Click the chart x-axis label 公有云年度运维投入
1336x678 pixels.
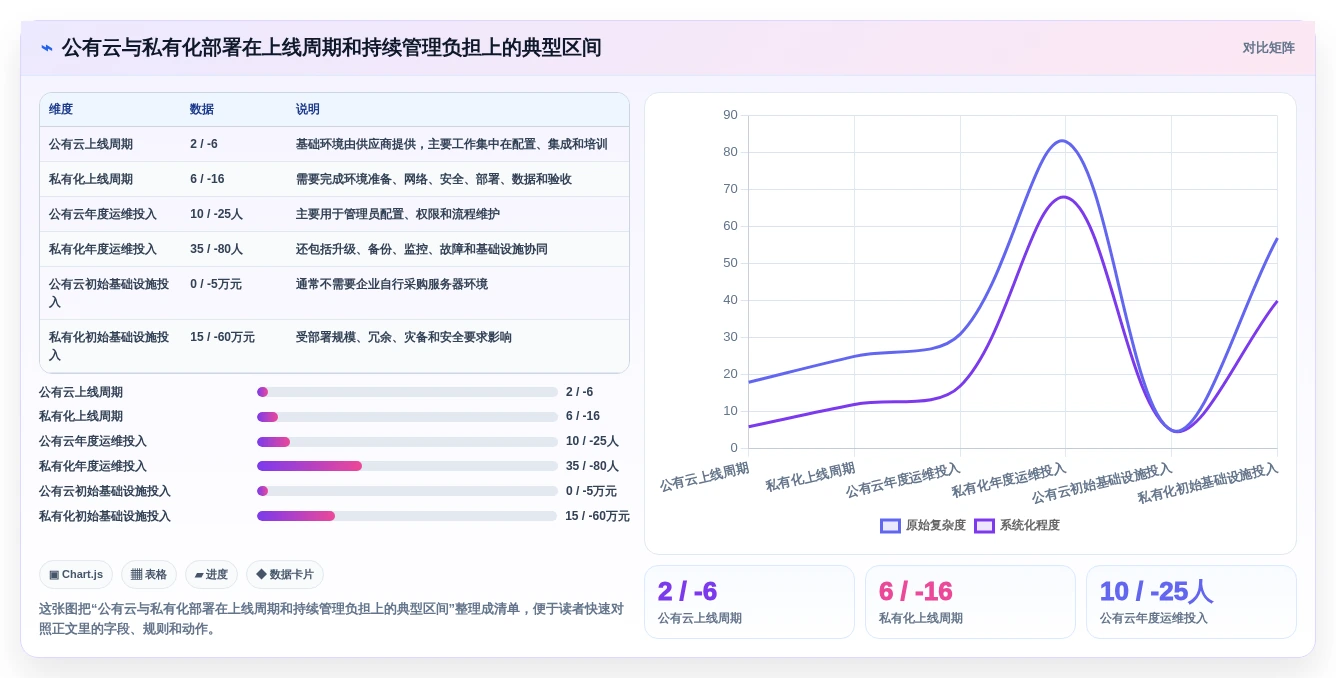[903, 480]
